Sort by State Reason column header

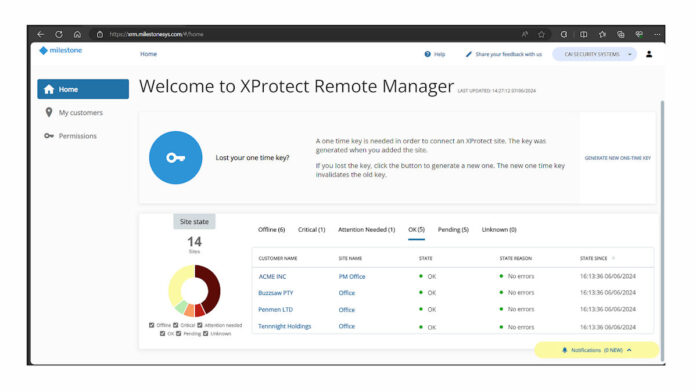click(515, 258)
